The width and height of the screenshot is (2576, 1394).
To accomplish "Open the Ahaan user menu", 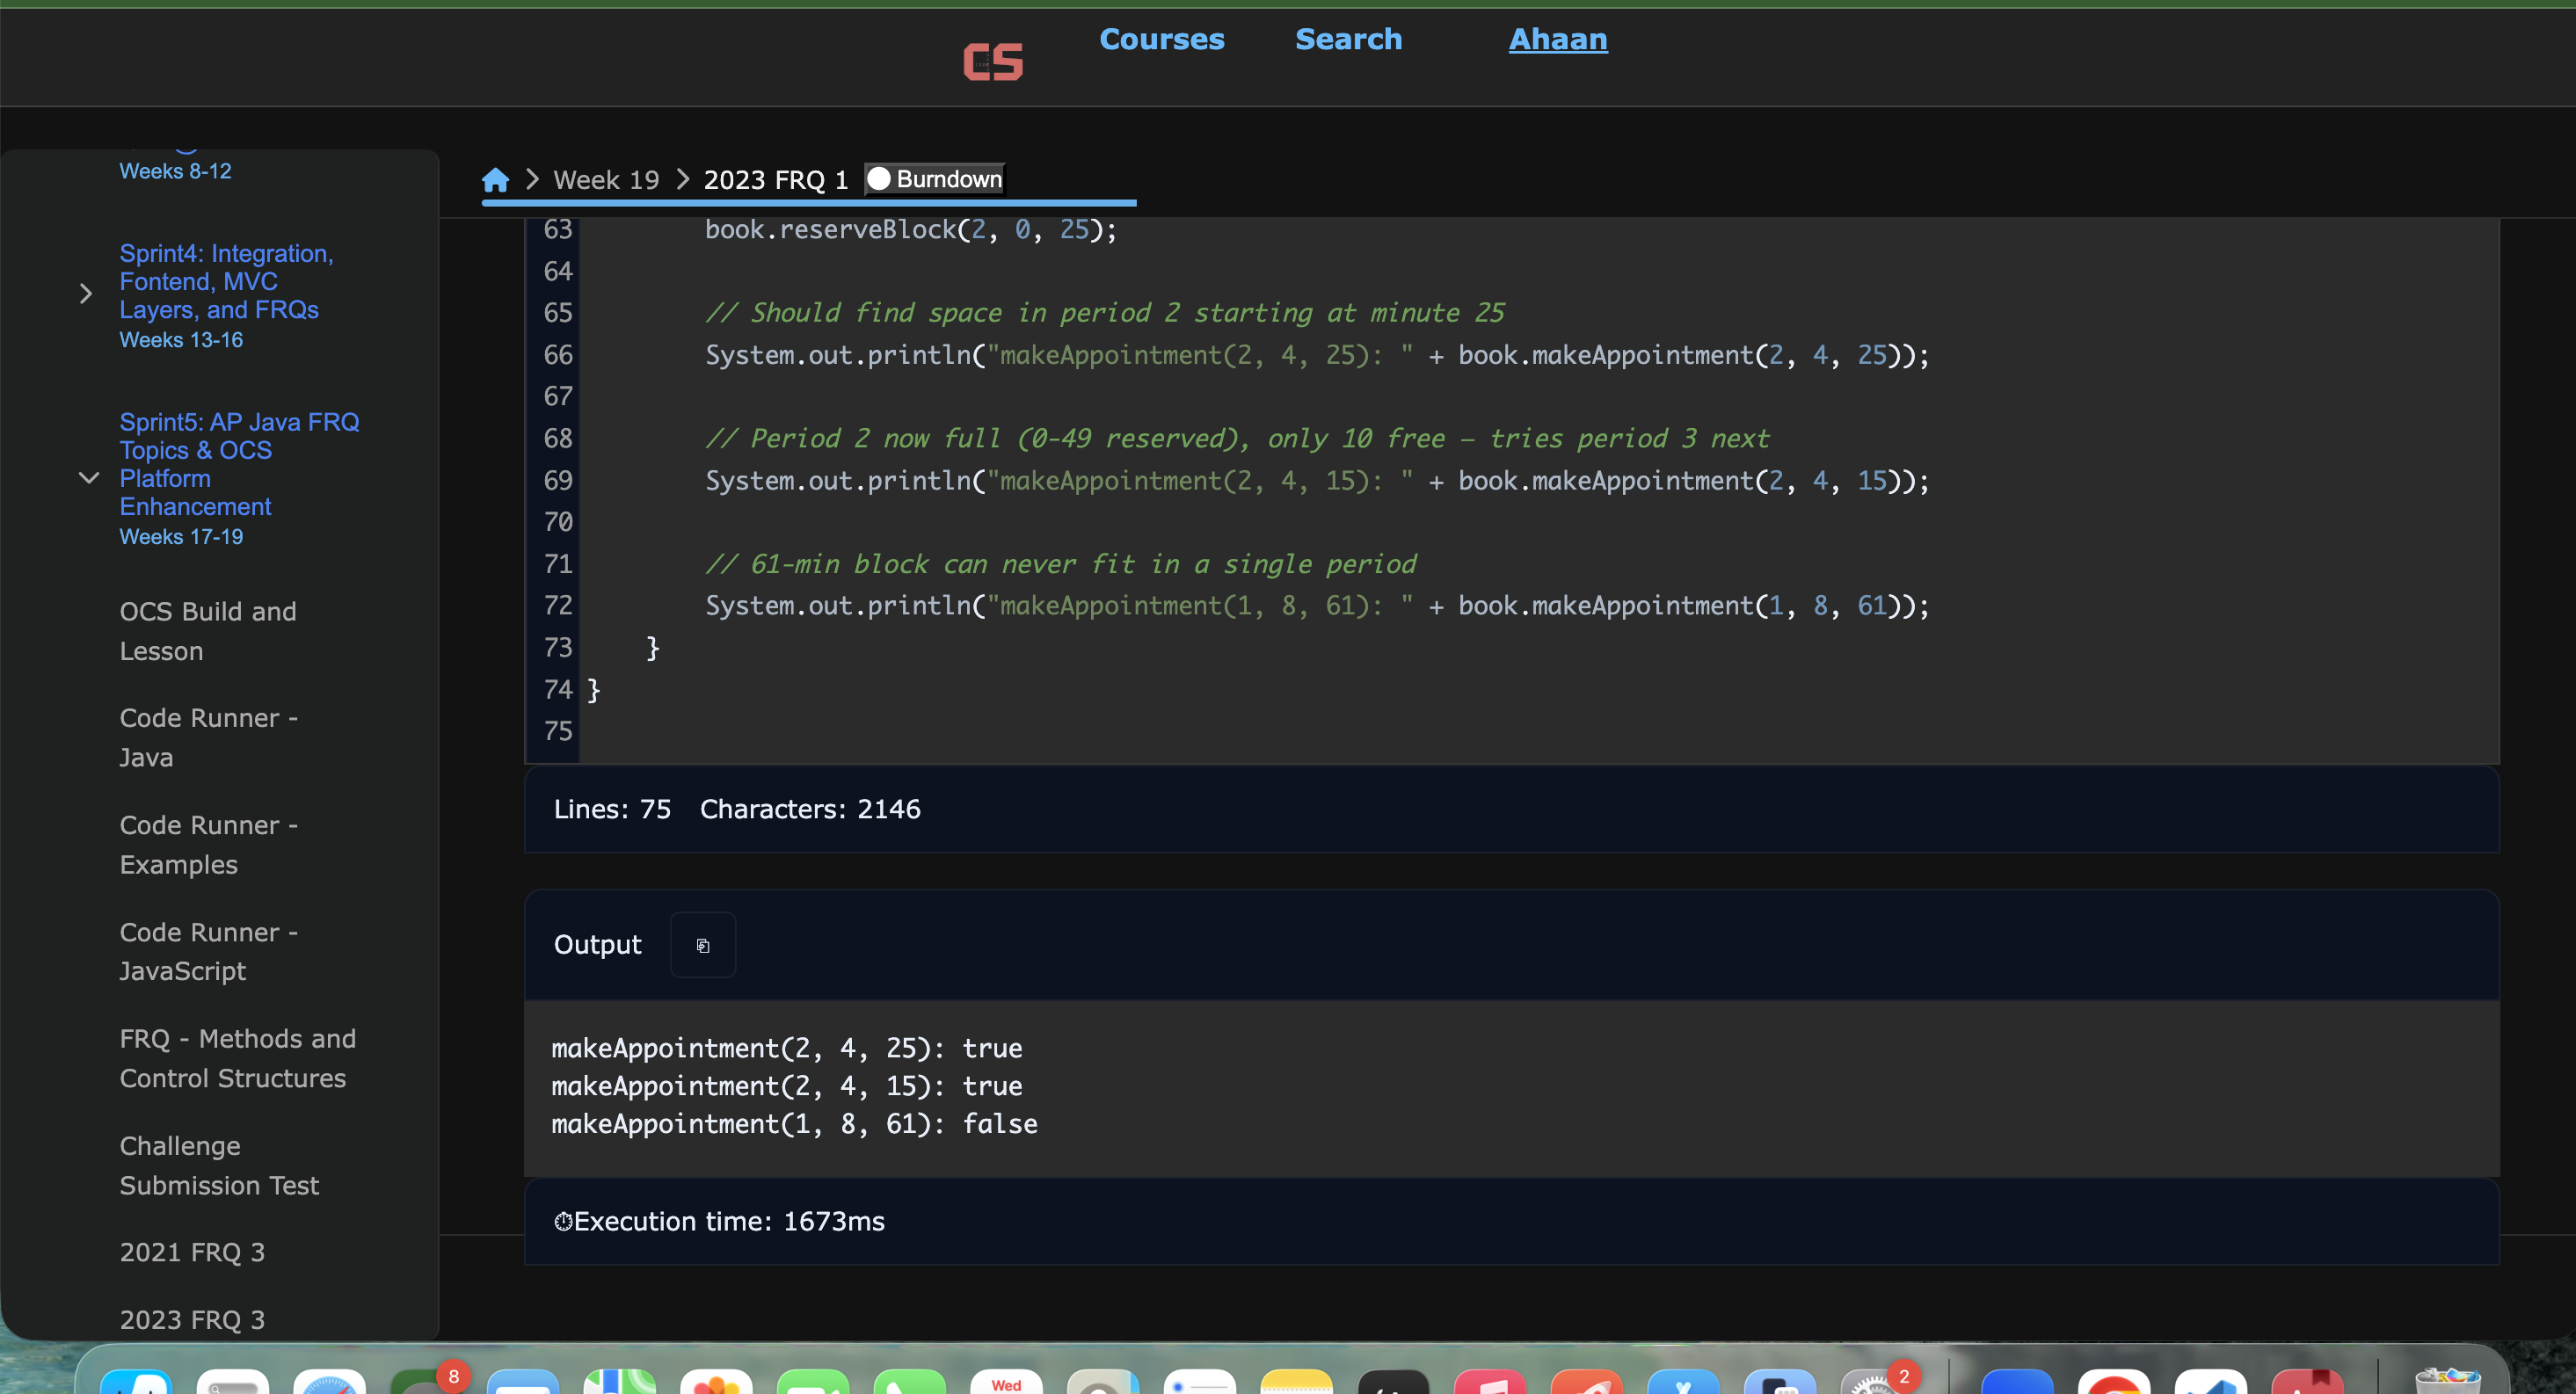I will click(1557, 39).
